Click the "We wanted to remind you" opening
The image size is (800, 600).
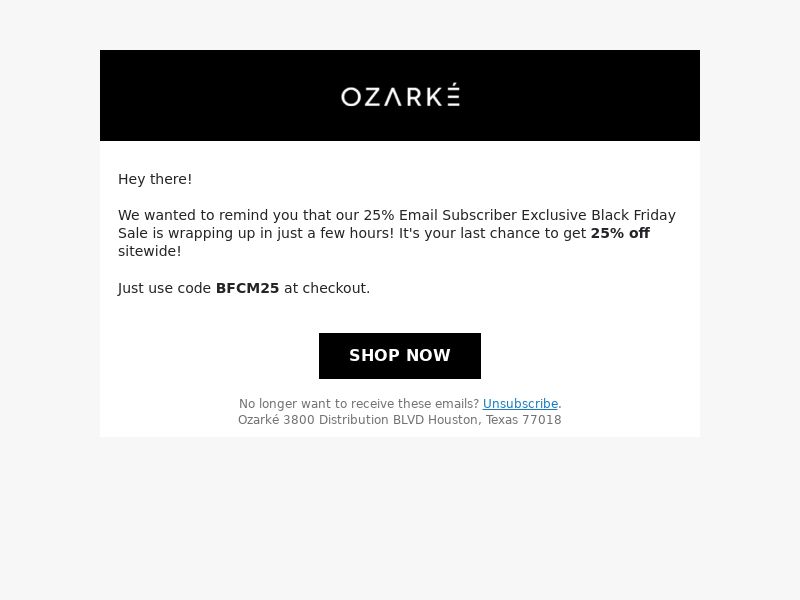(208, 215)
